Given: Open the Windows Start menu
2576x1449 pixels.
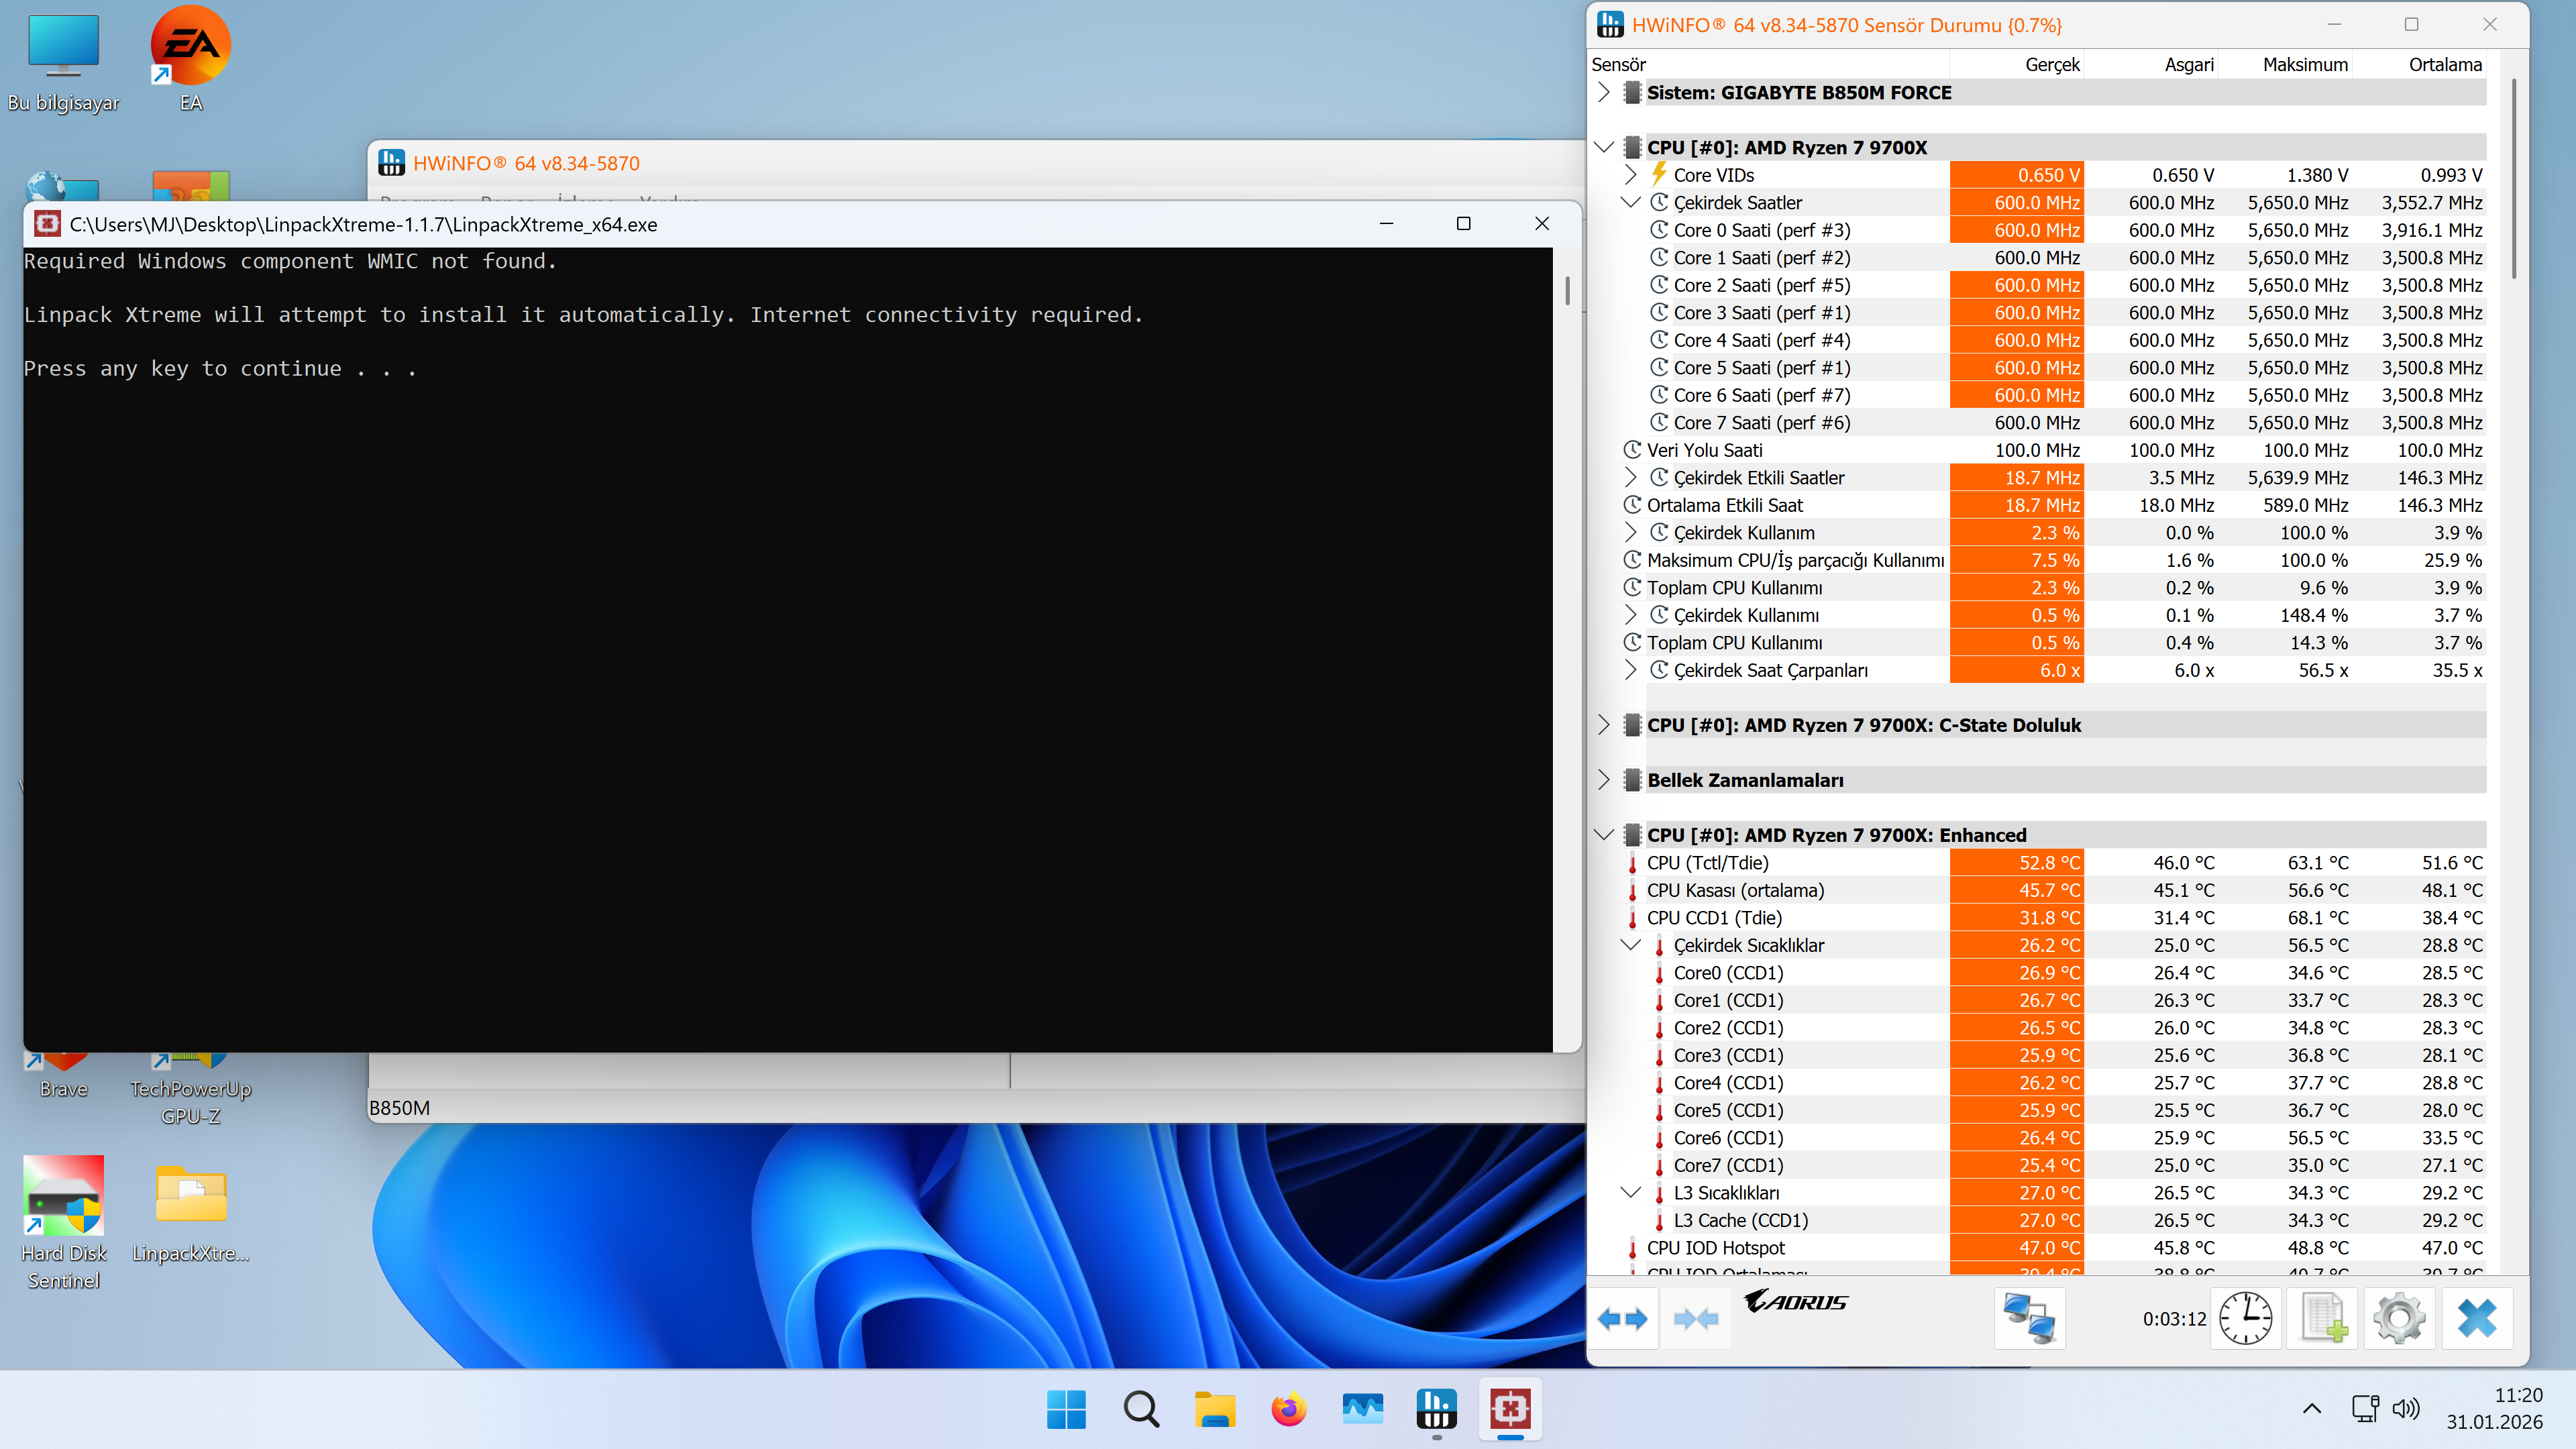Looking at the screenshot, I should (1066, 1410).
